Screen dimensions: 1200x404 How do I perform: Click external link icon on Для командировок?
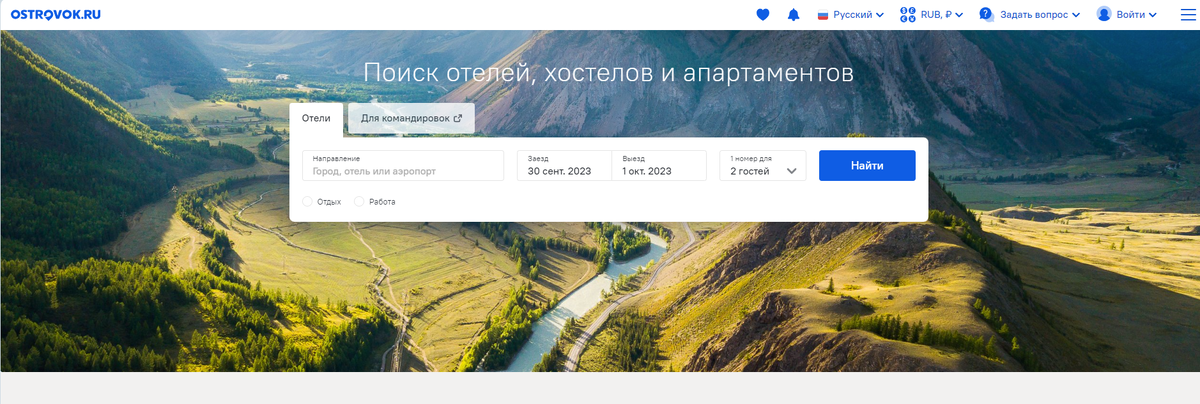point(458,118)
